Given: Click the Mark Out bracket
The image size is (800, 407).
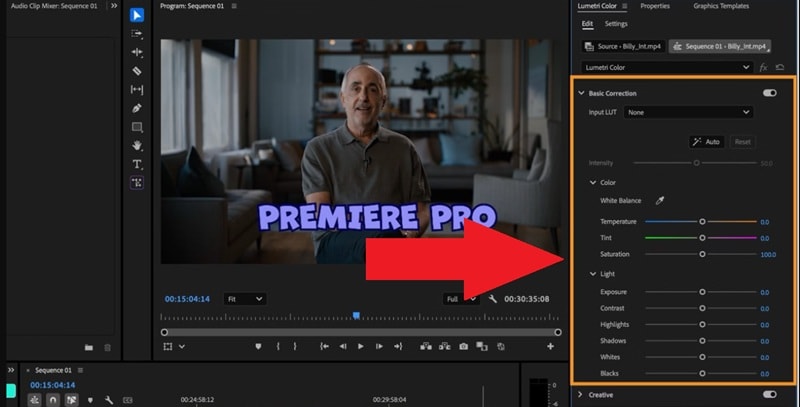Looking at the screenshot, I should point(295,346).
